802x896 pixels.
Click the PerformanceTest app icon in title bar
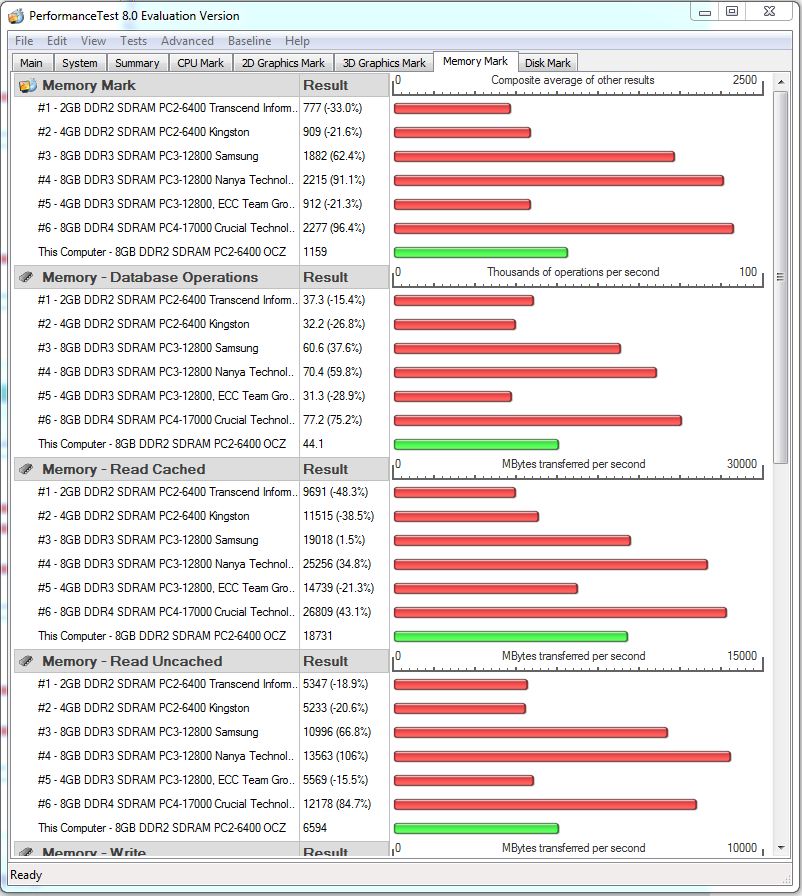tap(16, 15)
